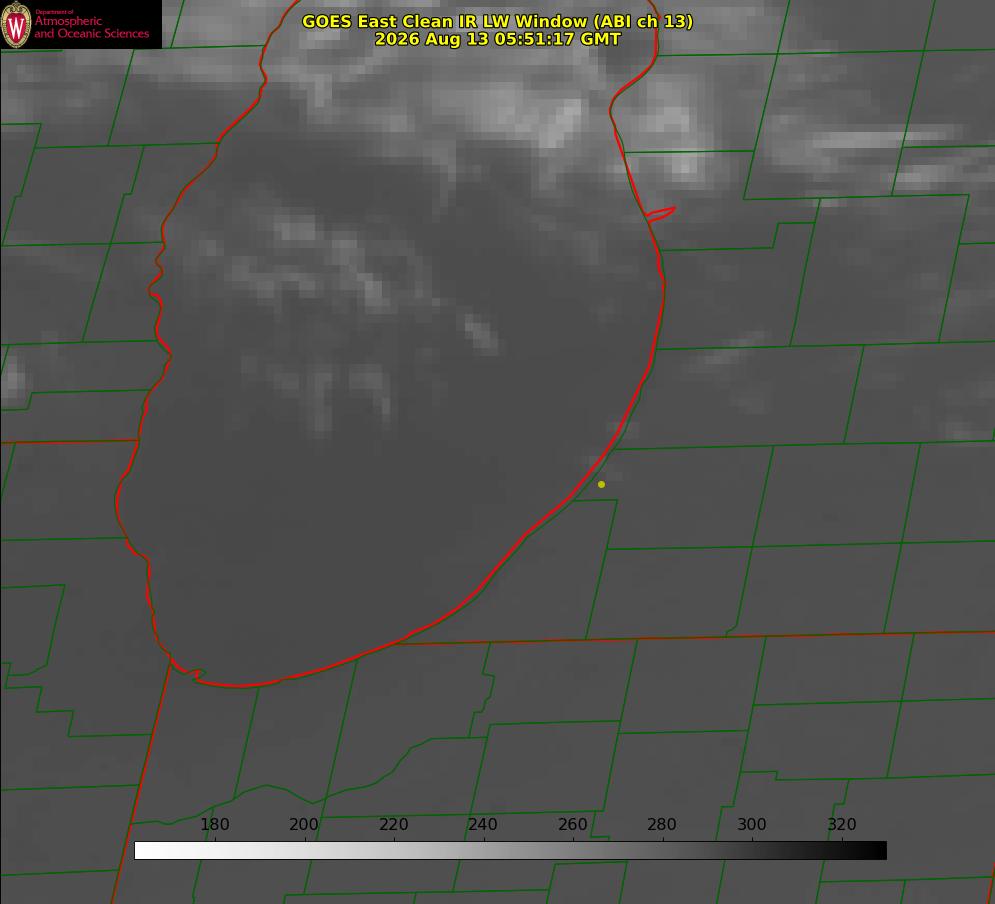The height and width of the screenshot is (904, 995).
Task: Click the Atmospheric and Oceanic Sciences text
Action: point(91,27)
